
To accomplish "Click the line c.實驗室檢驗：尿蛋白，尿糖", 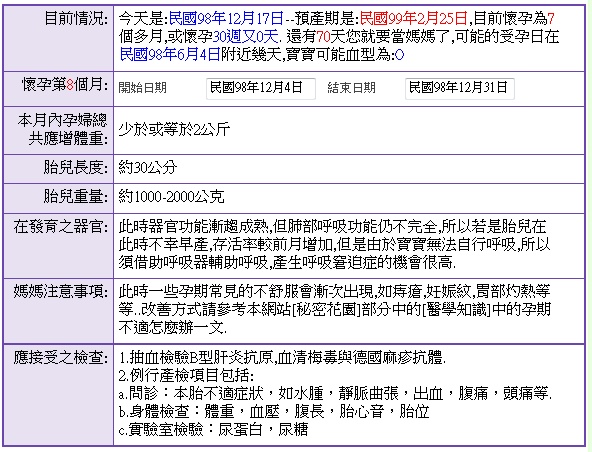I will [213, 430].
